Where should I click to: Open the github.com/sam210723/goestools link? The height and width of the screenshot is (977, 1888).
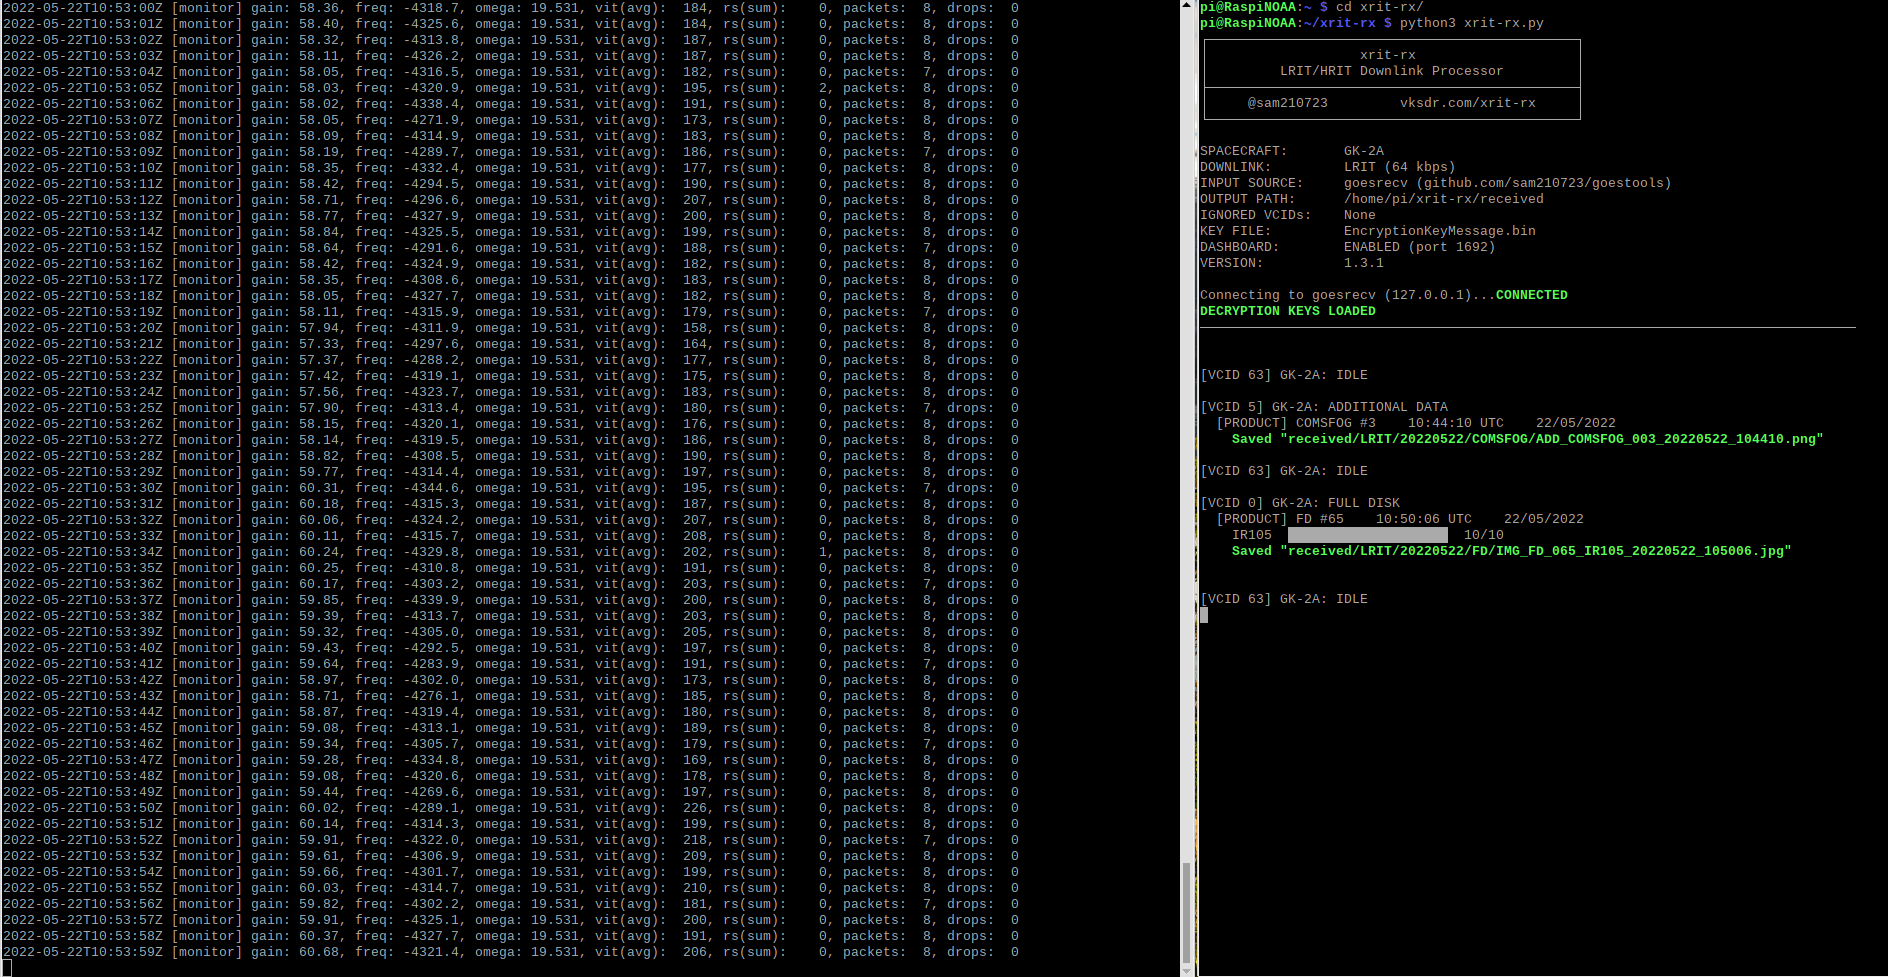pos(1551,182)
